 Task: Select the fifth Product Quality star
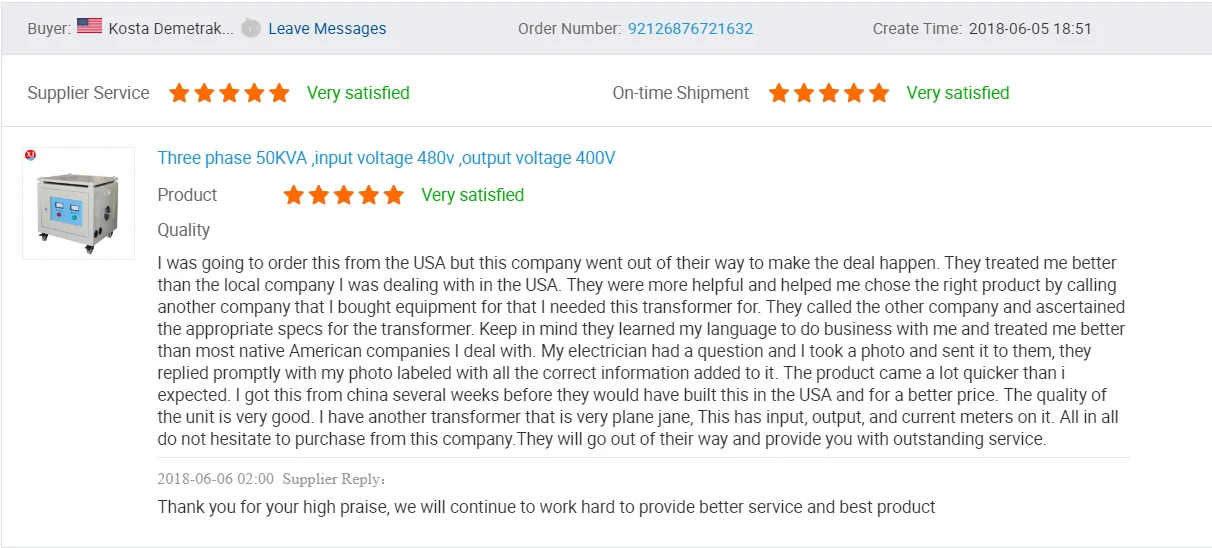[x=394, y=195]
